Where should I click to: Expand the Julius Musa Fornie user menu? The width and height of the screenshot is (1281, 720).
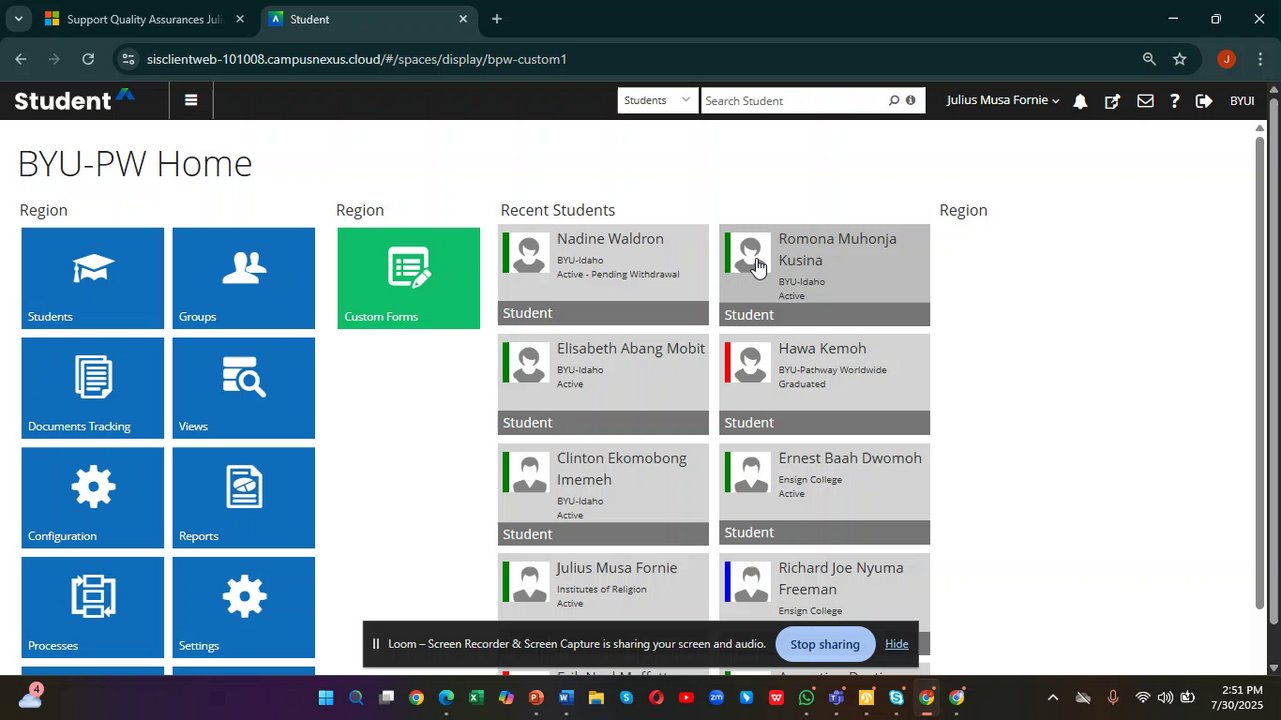[1003, 100]
